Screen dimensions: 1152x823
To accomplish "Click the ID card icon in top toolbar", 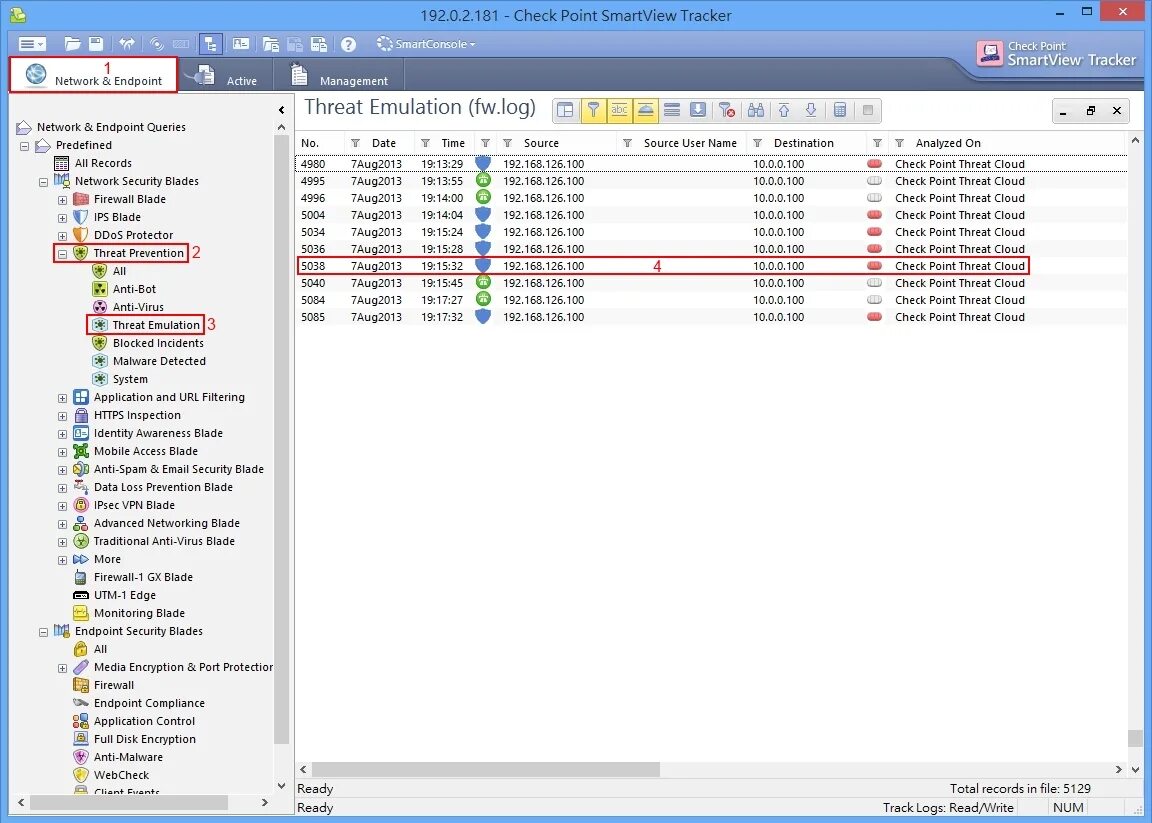I will coord(240,44).
